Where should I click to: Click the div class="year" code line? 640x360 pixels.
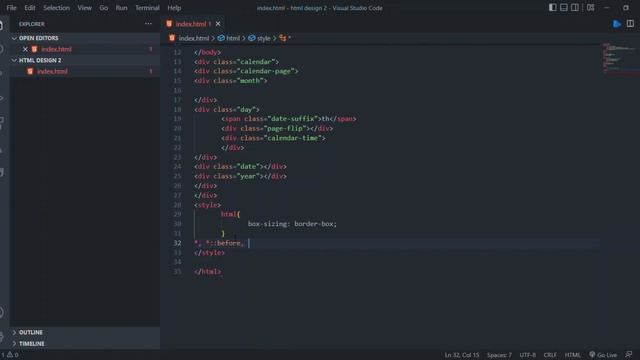pos(240,176)
